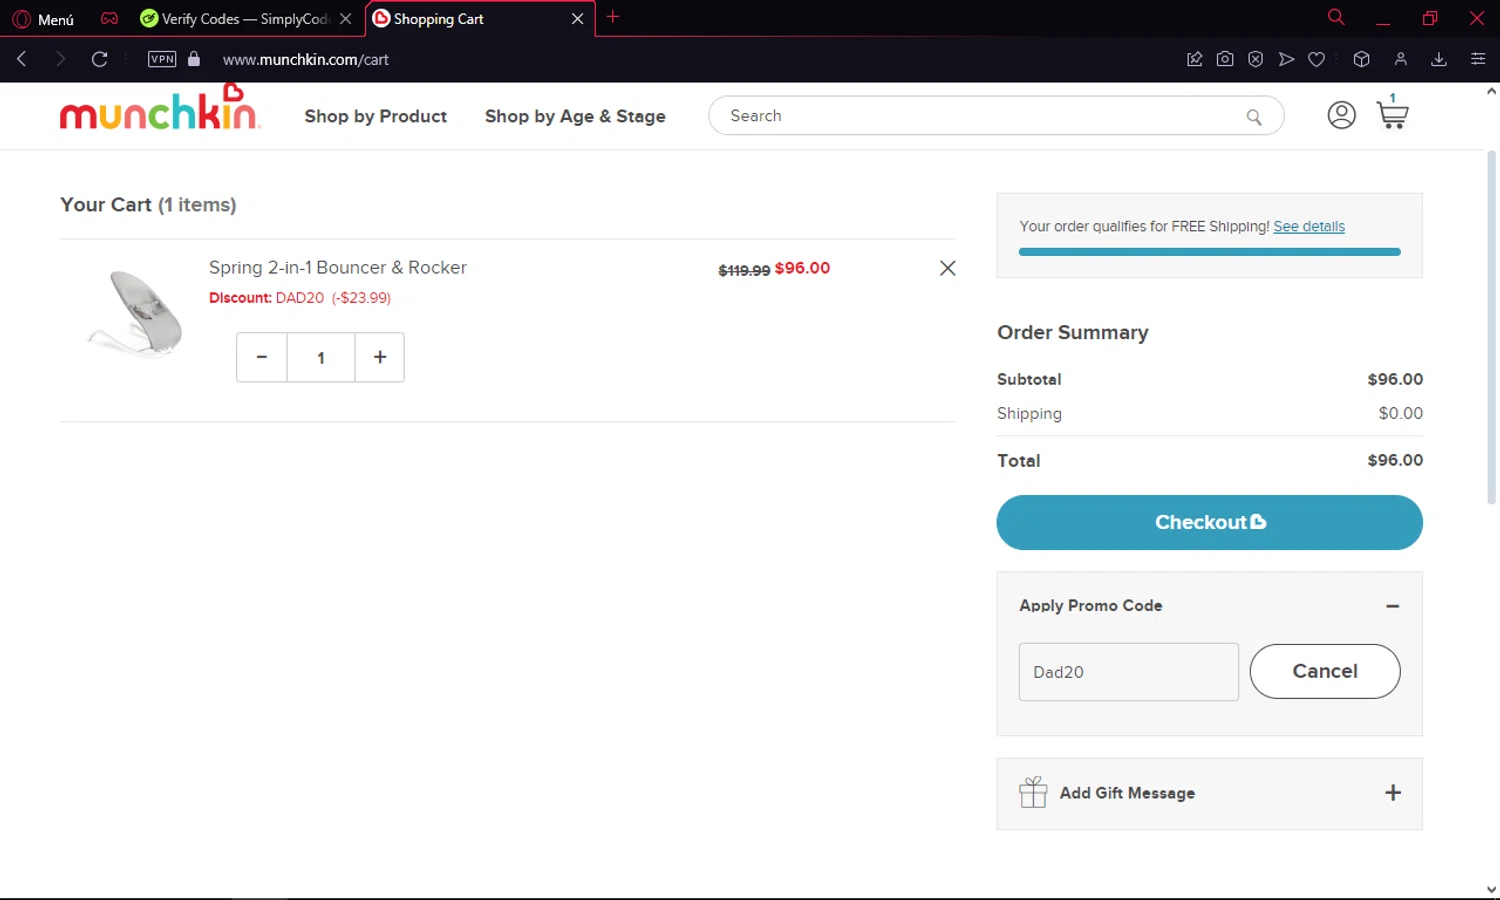The height and width of the screenshot is (900, 1500).
Task: Click the Shipping $0.00 value
Action: [1400, 413]
